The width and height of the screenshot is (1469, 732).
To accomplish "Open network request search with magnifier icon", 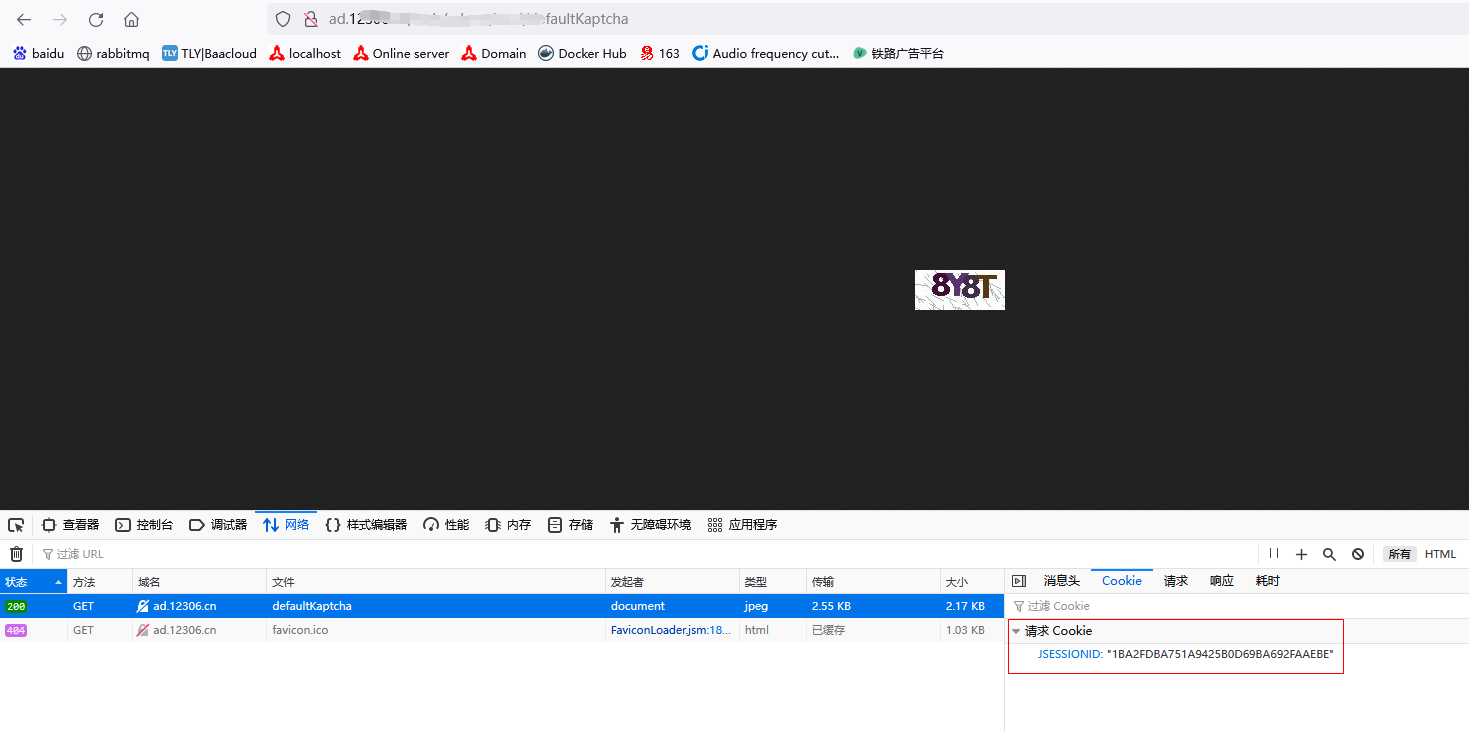I will [1329, 554].
